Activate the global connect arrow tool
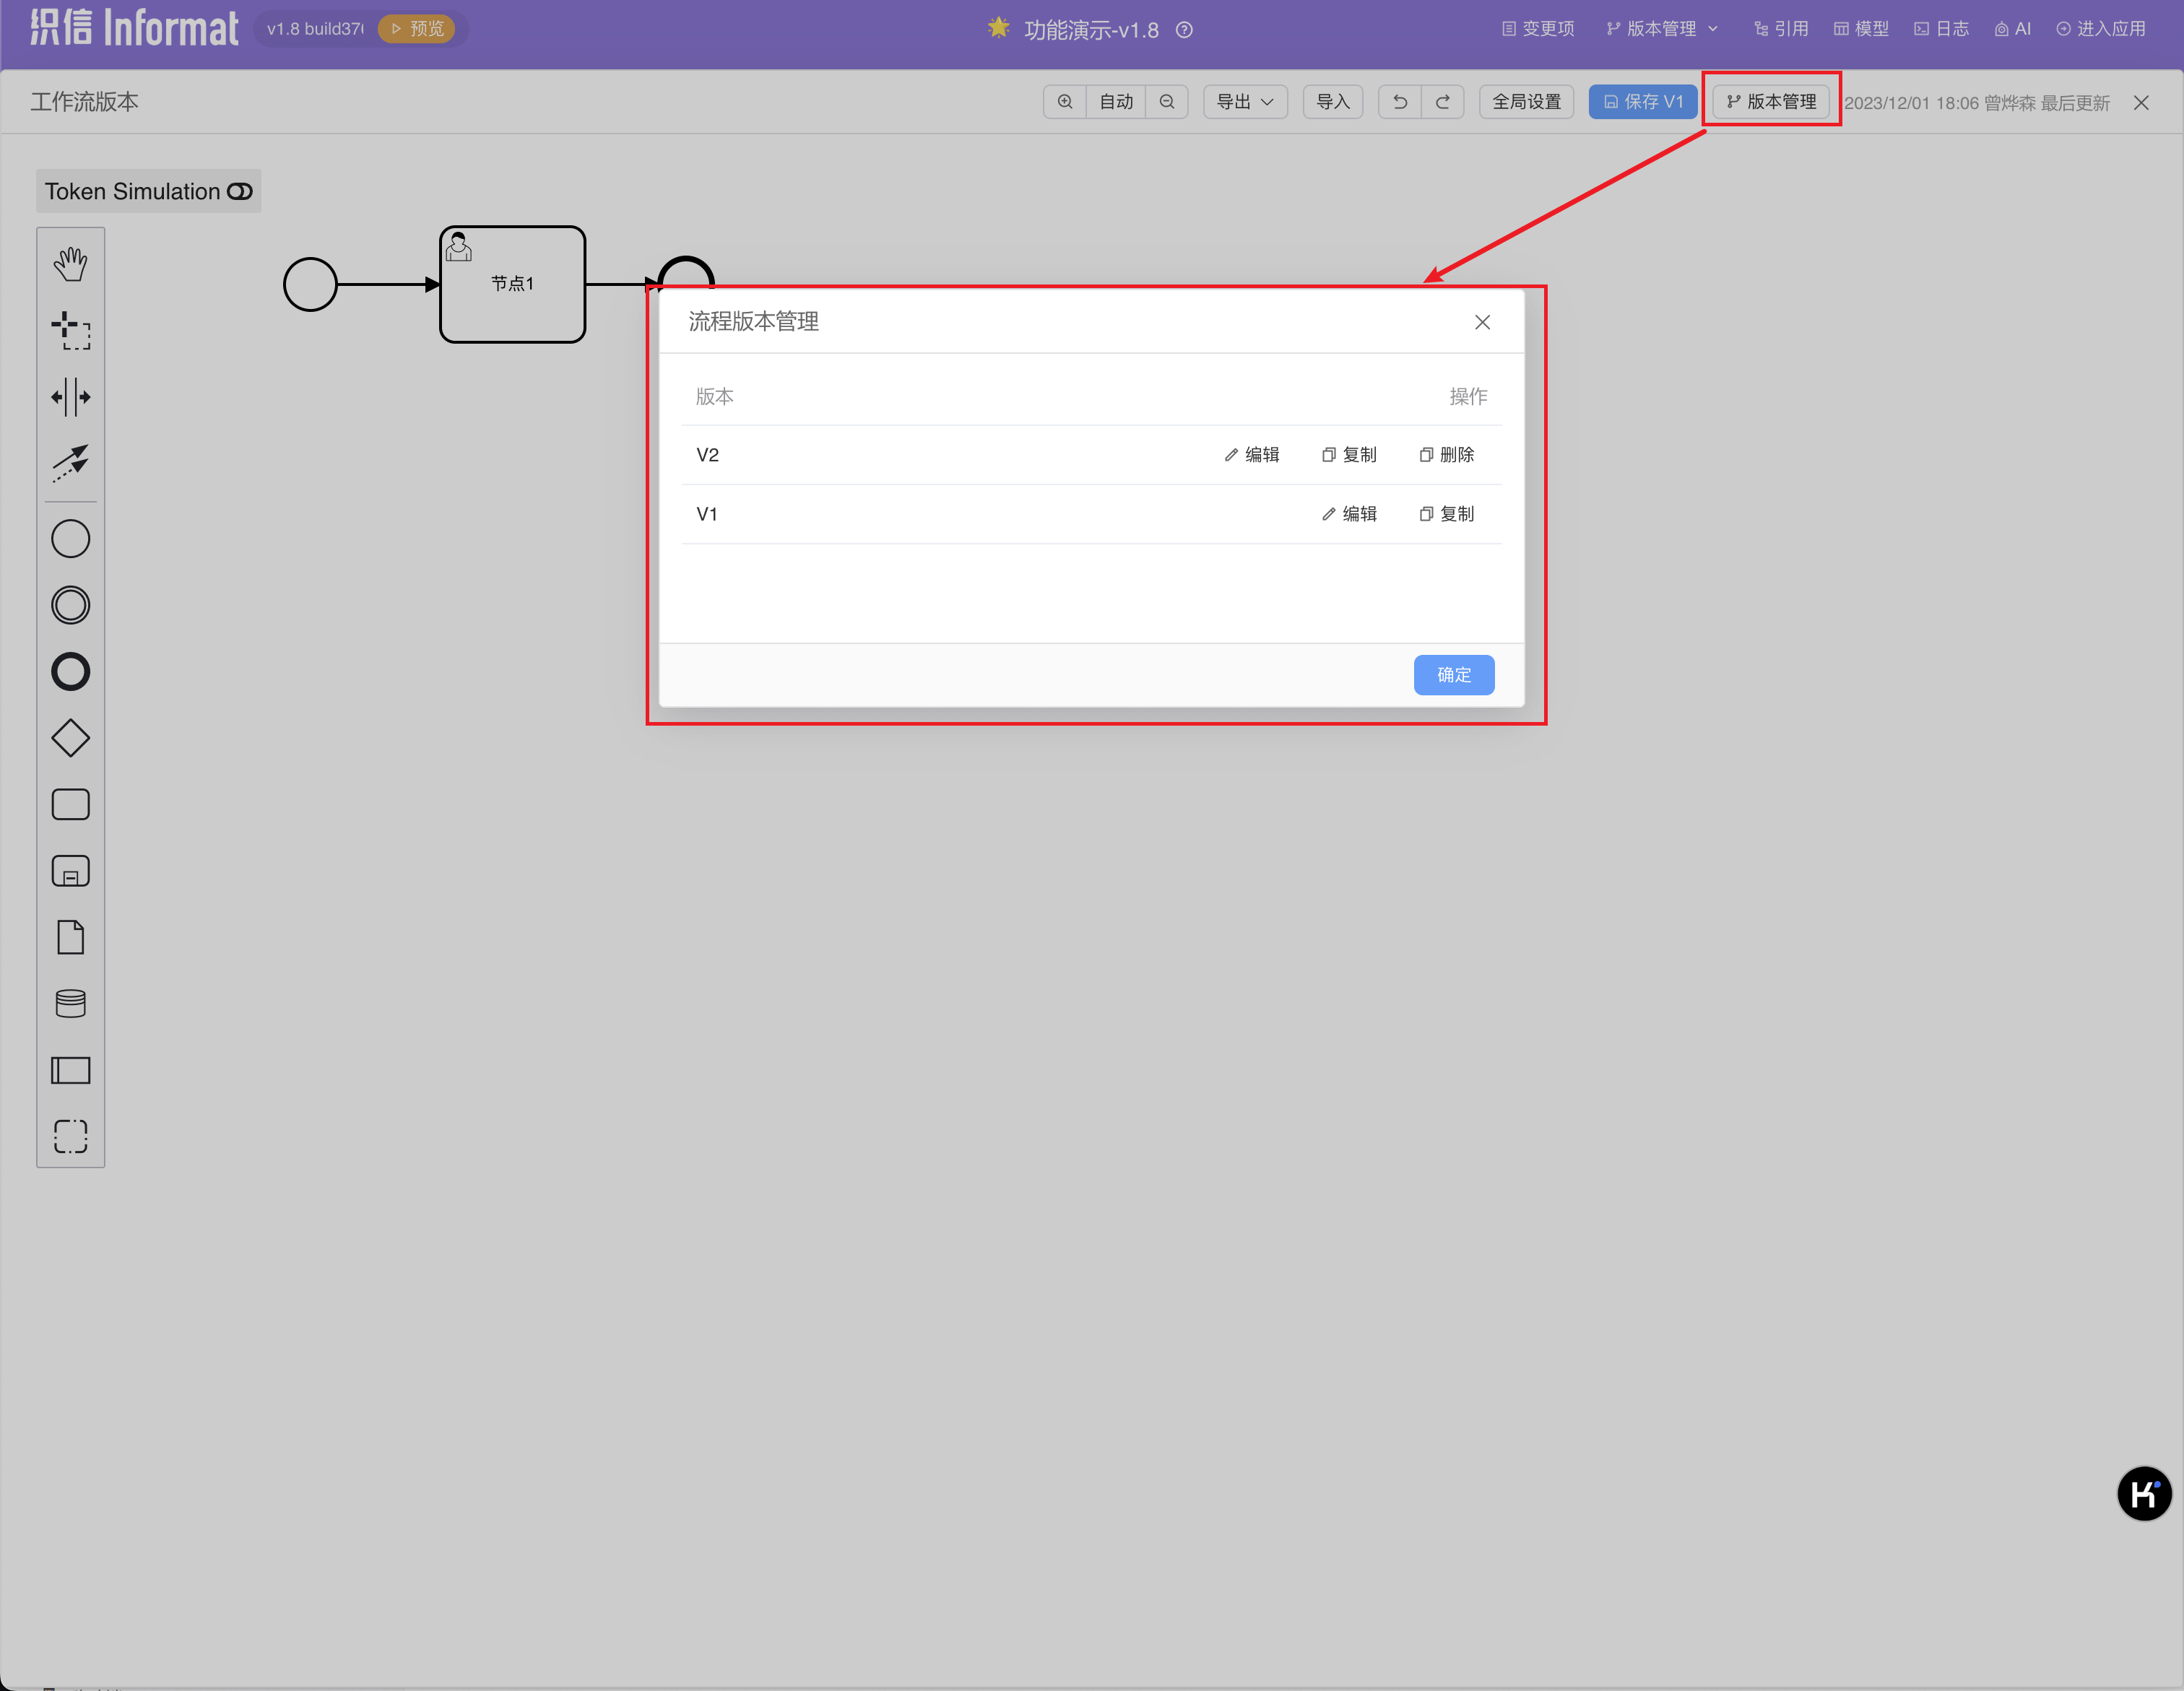Screen dimensions: 2184x1691 [70, 463]
